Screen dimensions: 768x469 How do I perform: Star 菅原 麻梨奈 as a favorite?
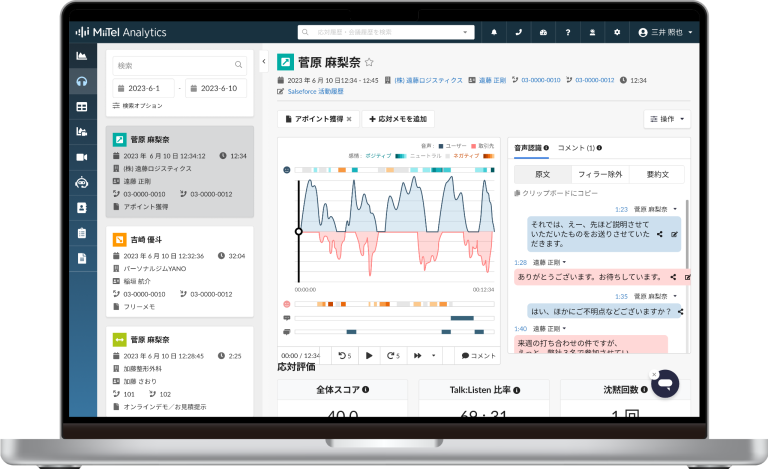point(369,62)
